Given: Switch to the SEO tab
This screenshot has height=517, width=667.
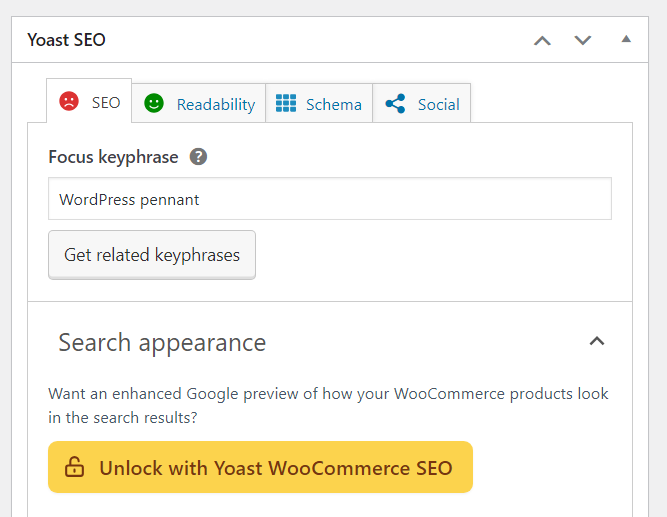Looking at the screenshot, I should tap(106, 102).
